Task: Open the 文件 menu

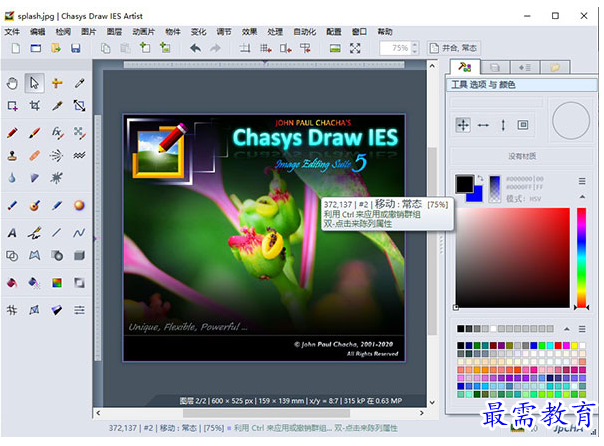Action: pyautogui.click(x=12, y=32)
